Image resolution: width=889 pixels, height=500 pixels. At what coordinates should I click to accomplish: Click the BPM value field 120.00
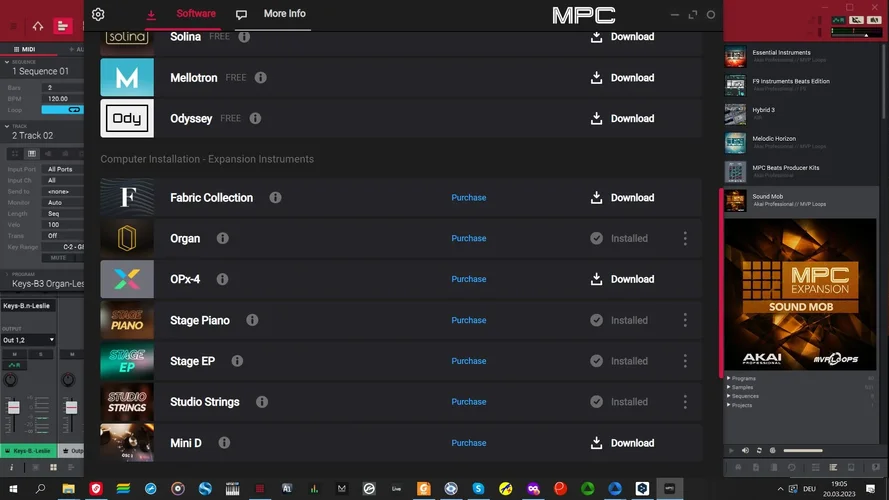coord(62,99)
